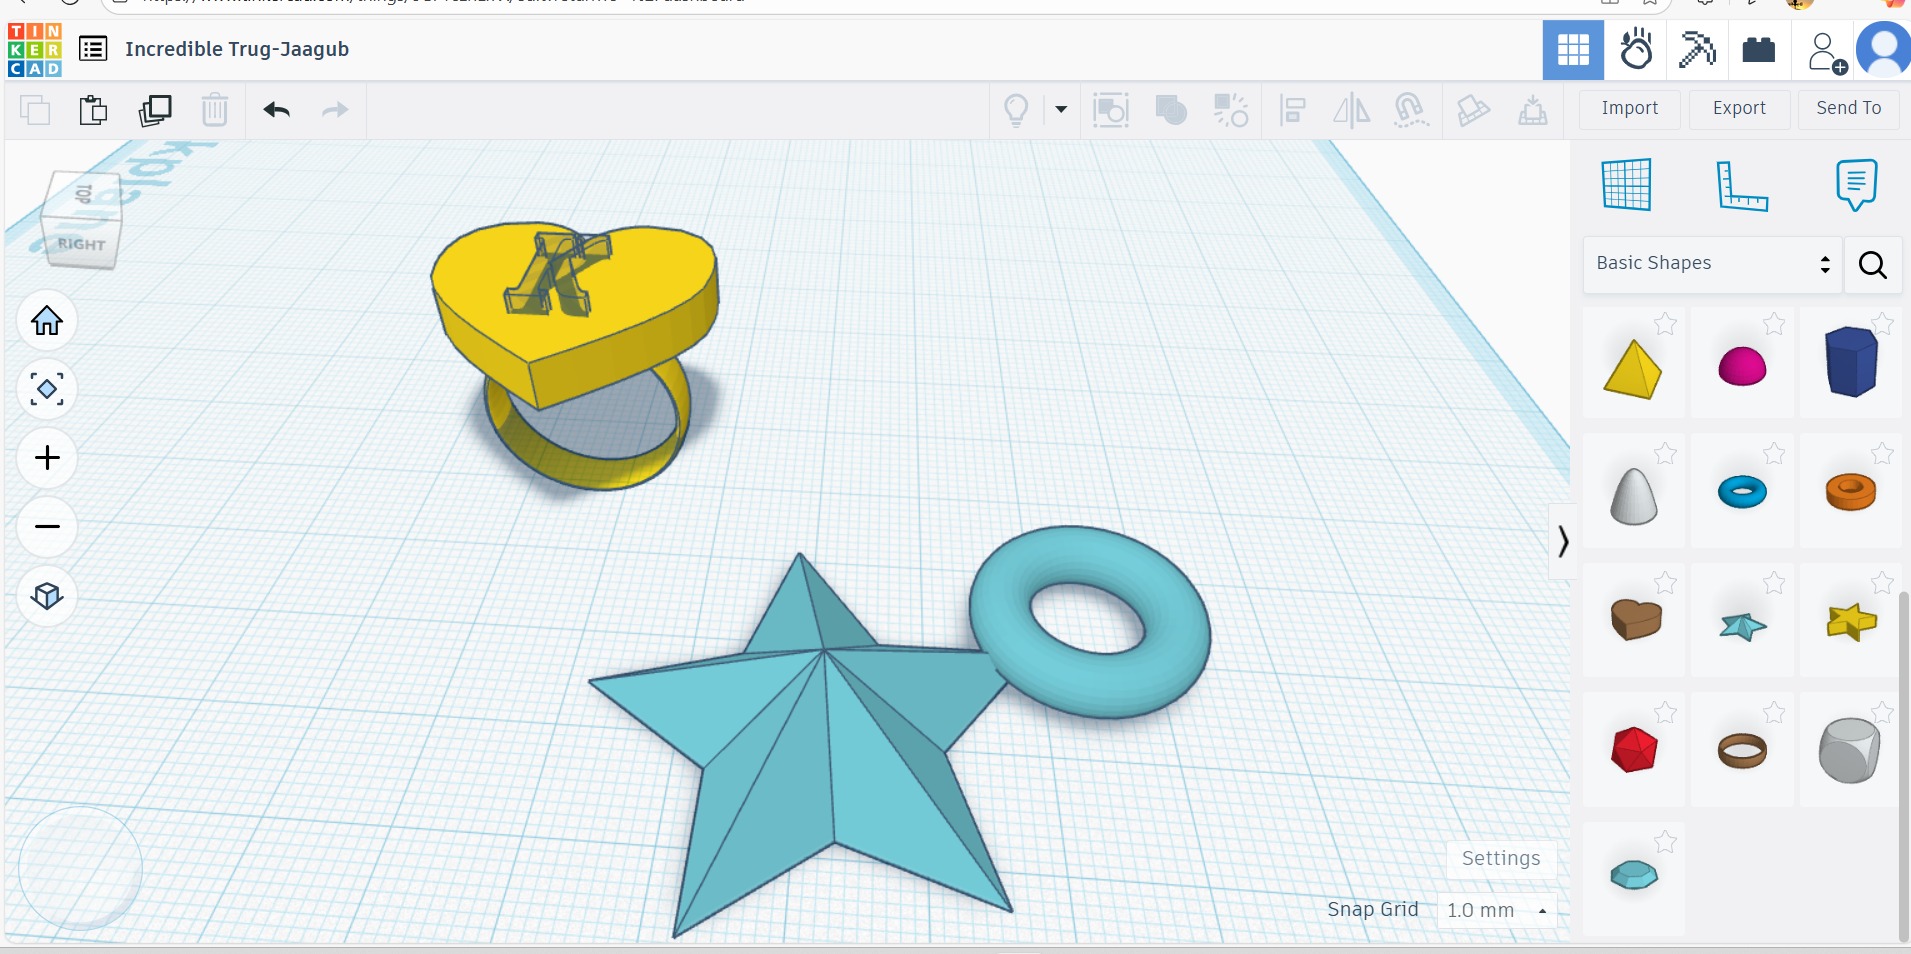Pick the yellow Star shape thumbnail
This screenshot has width=1911, height=954.
point(1851,622)
